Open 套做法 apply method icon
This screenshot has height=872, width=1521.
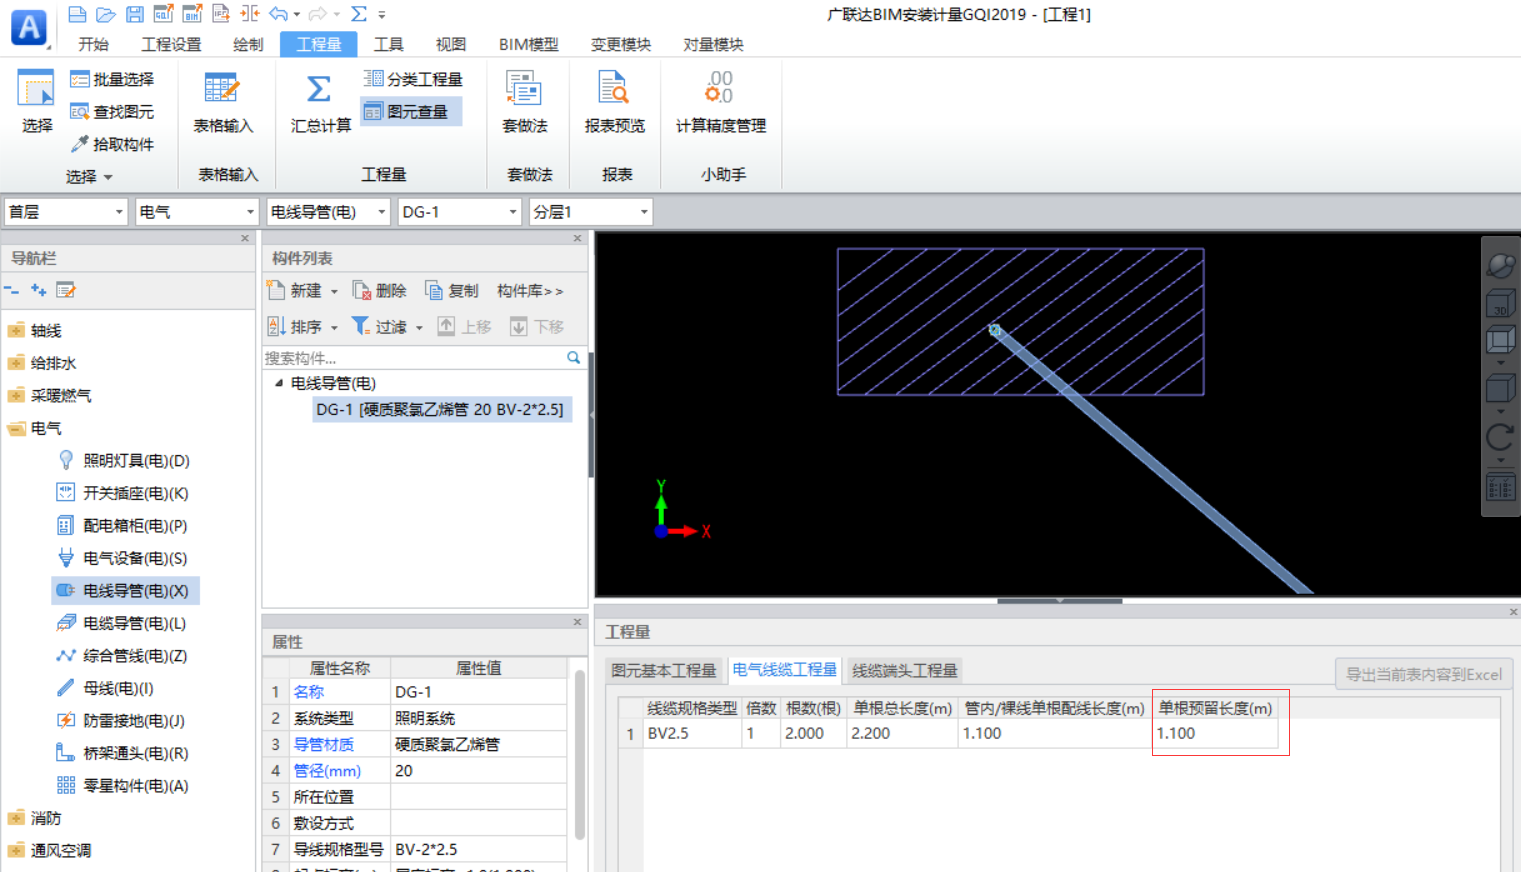pyautogui.click(x=524, y=88)
